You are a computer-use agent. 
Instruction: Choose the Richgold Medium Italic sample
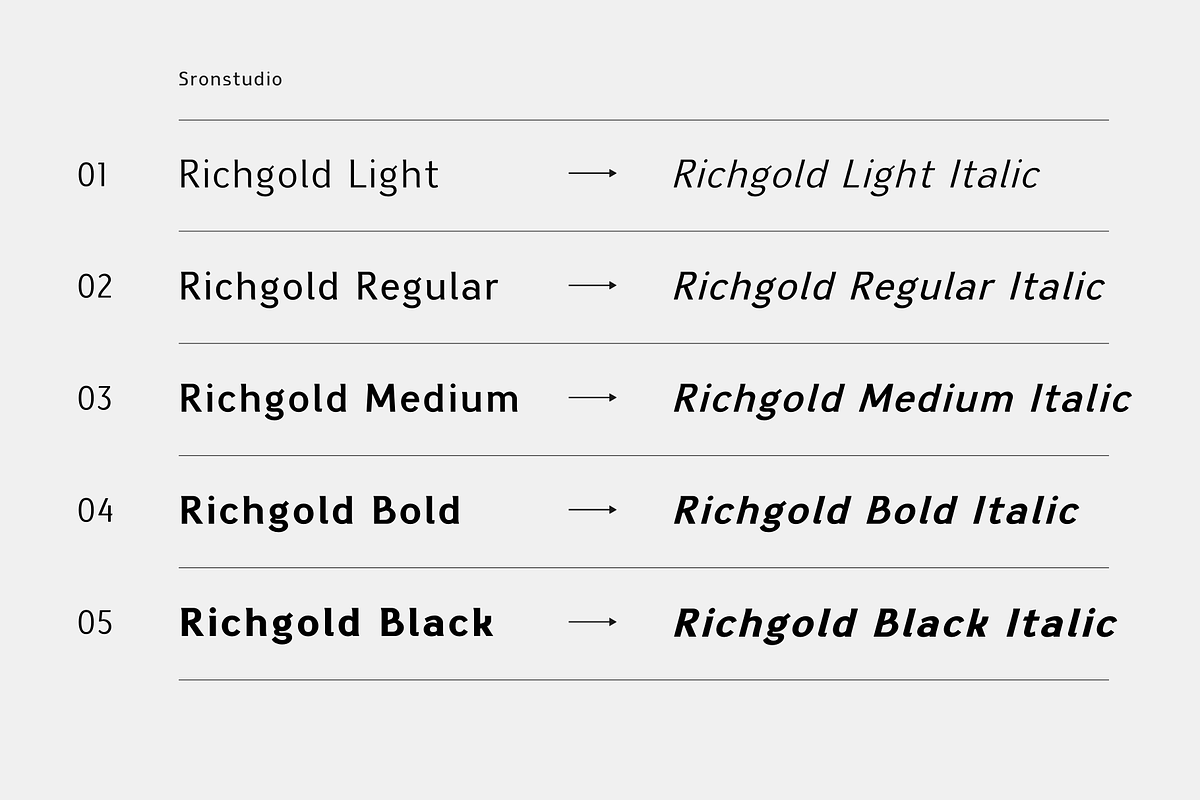[902, 399]
